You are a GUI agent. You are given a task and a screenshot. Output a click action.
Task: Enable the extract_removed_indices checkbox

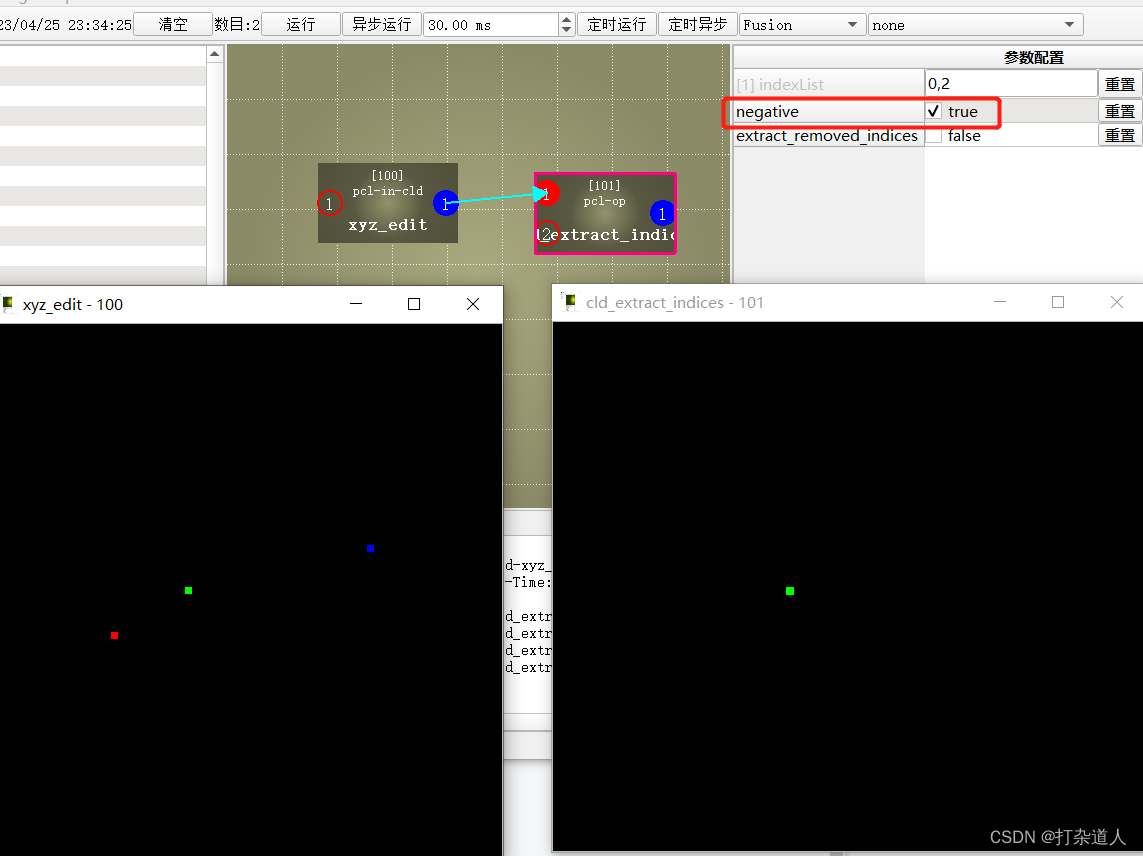[934, 135]
